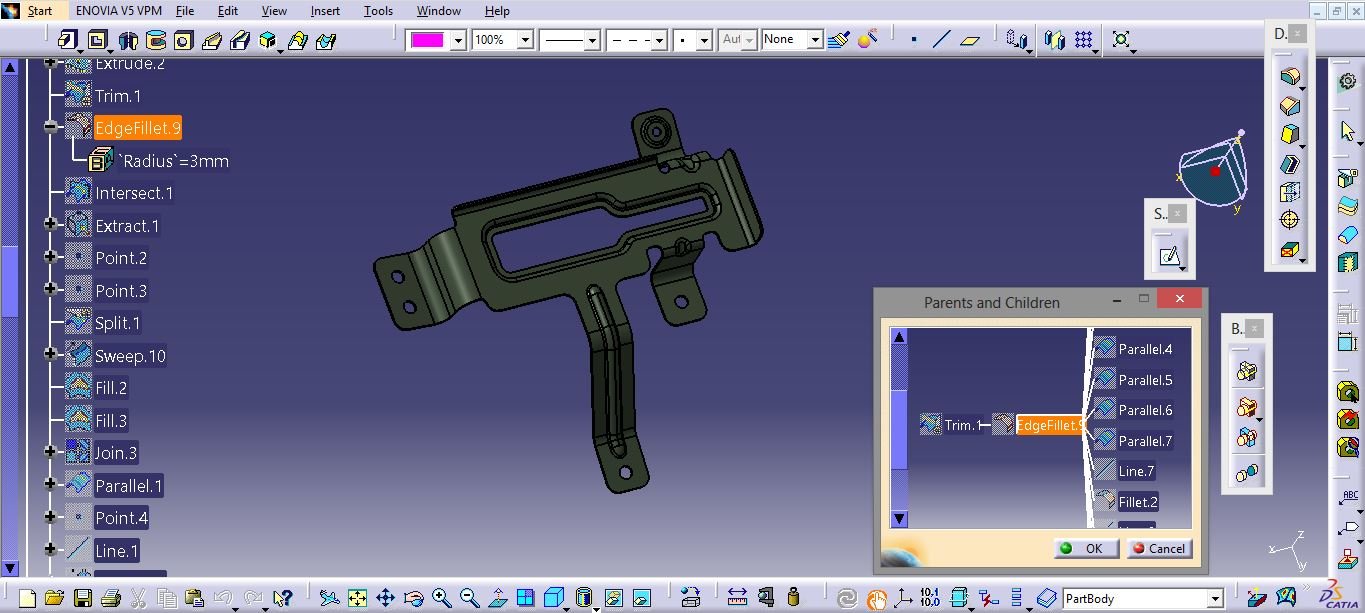Open the Tools menu
Viewport: 1365px width, 613px height.
(378, 11)
